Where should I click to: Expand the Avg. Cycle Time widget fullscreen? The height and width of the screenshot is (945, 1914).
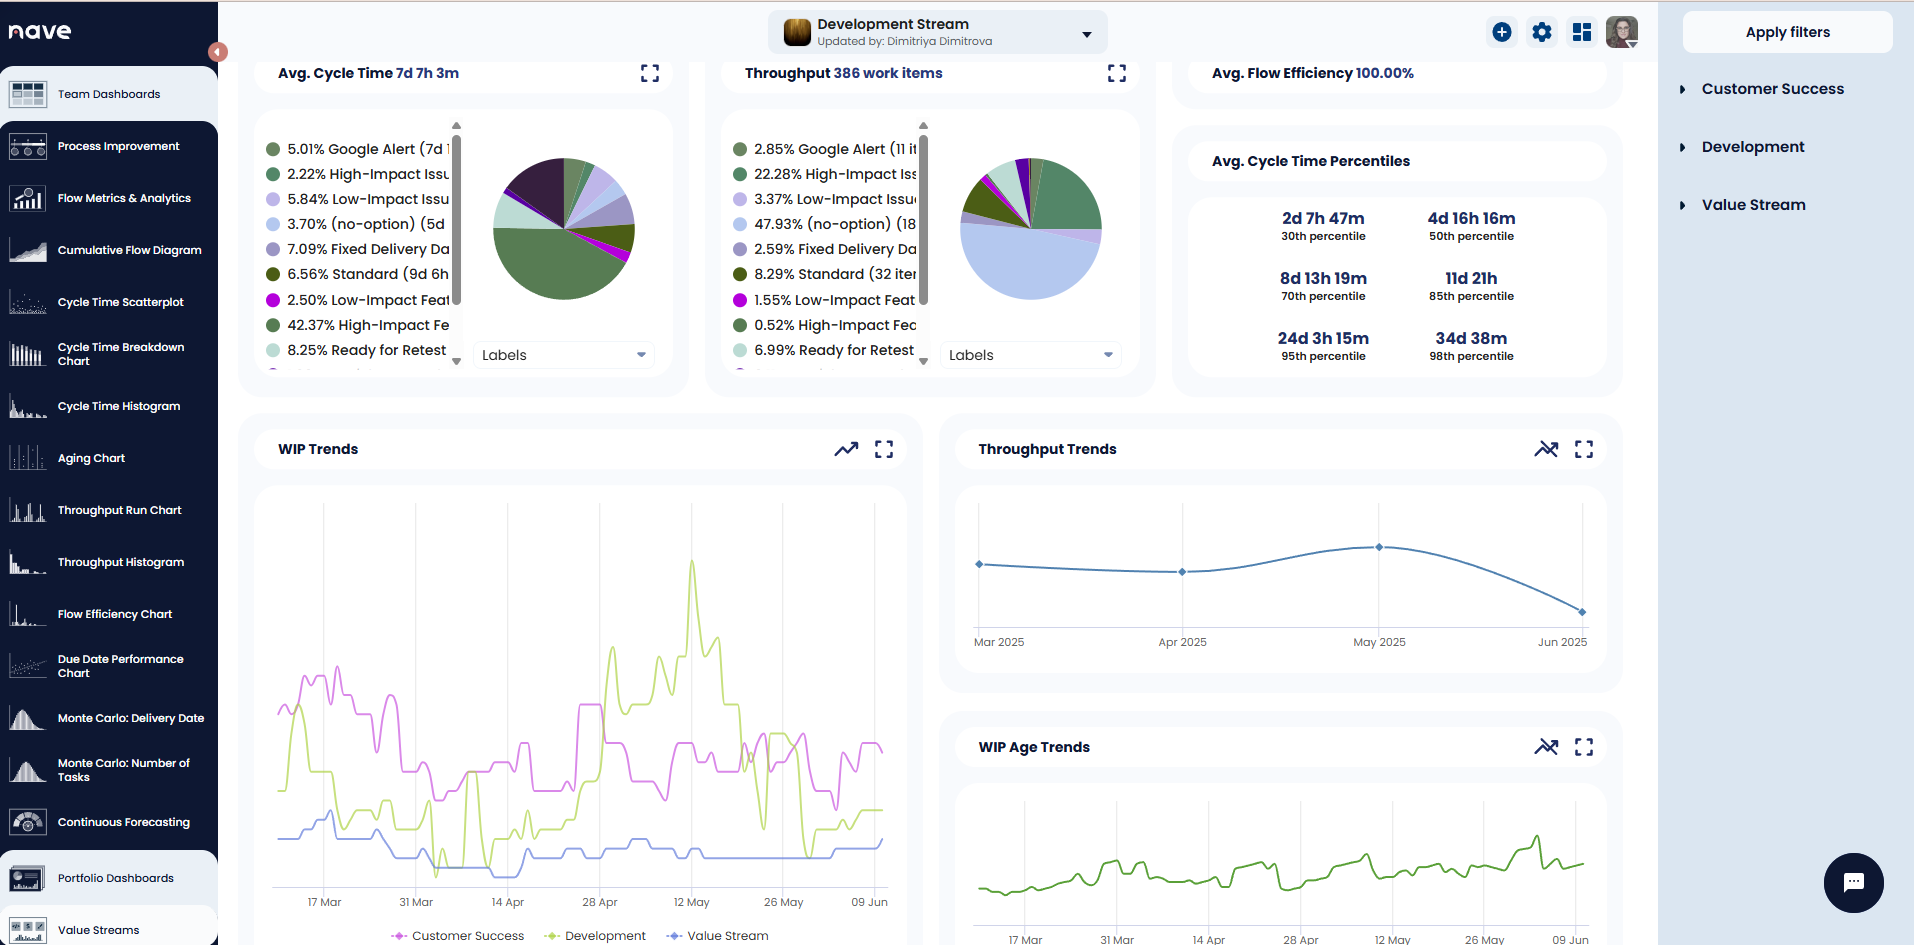[650, 73]
